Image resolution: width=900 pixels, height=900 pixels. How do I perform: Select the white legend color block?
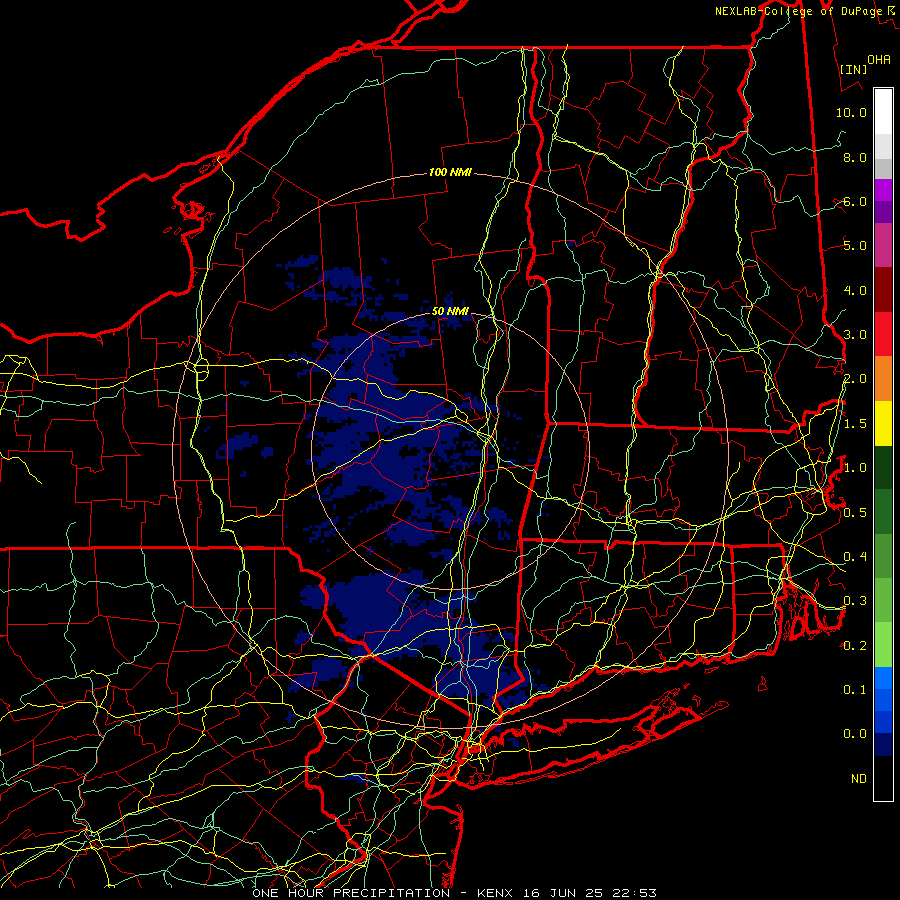(883, 112)
